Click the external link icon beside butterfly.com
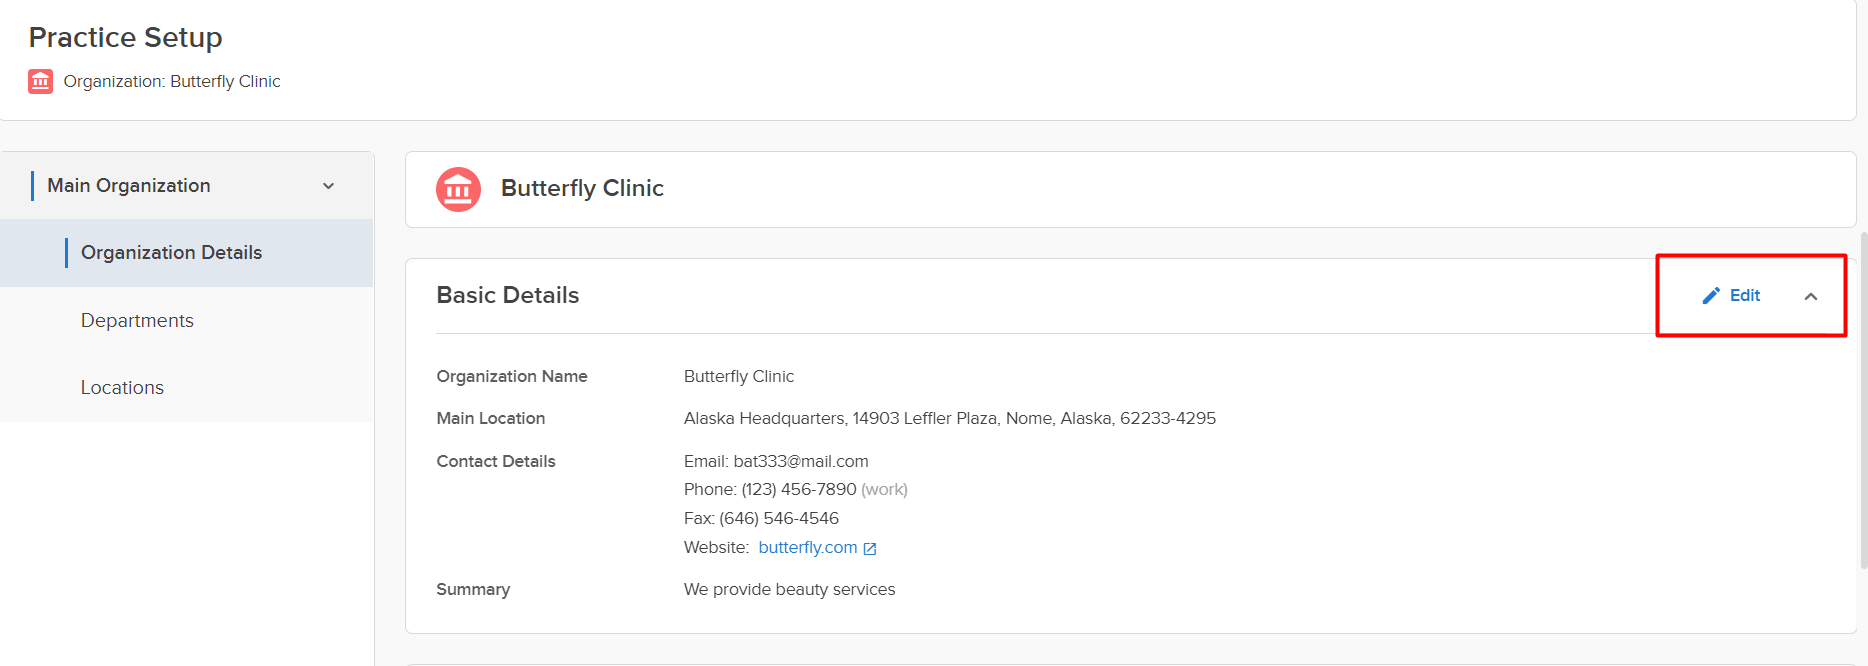 click(x=870, y=548)
